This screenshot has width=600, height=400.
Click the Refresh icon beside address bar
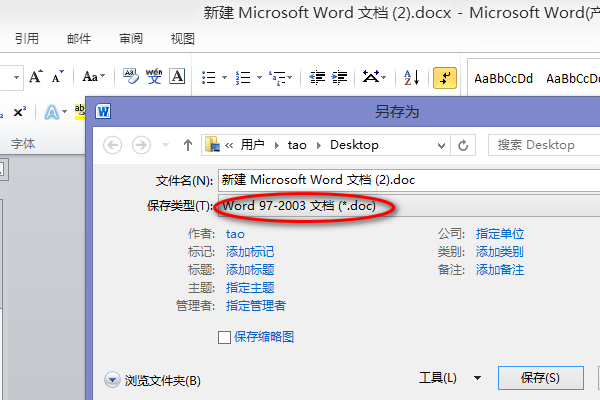click(463, 145)
